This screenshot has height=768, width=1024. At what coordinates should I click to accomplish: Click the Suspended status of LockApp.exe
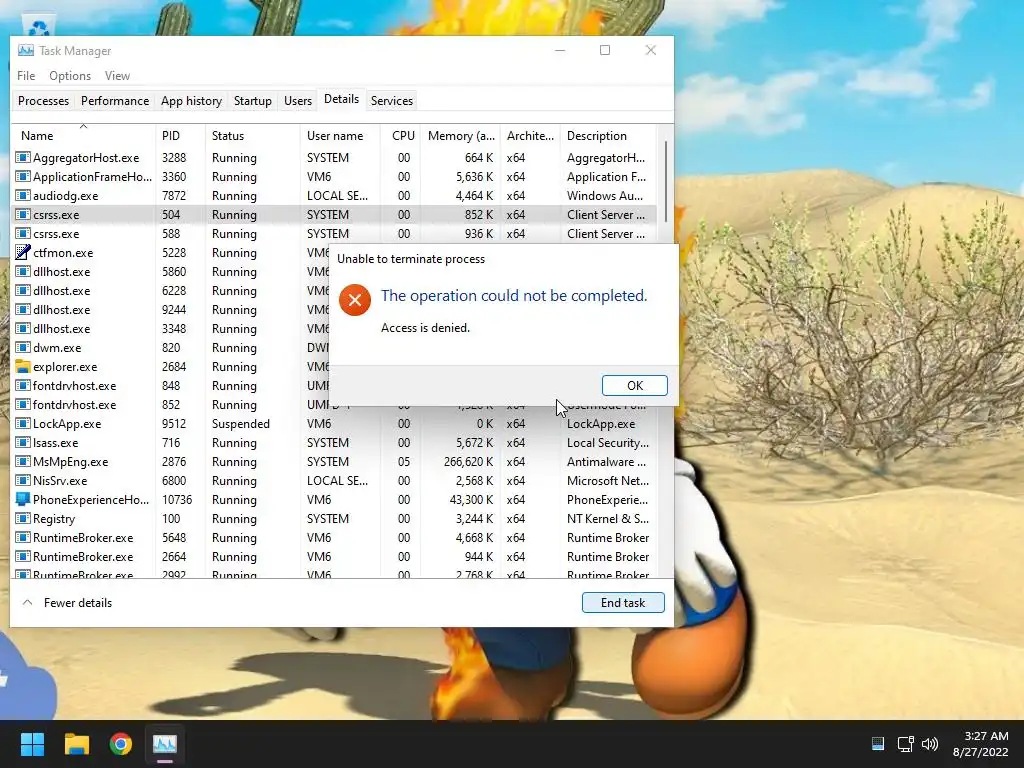click(x=240, y=423)
